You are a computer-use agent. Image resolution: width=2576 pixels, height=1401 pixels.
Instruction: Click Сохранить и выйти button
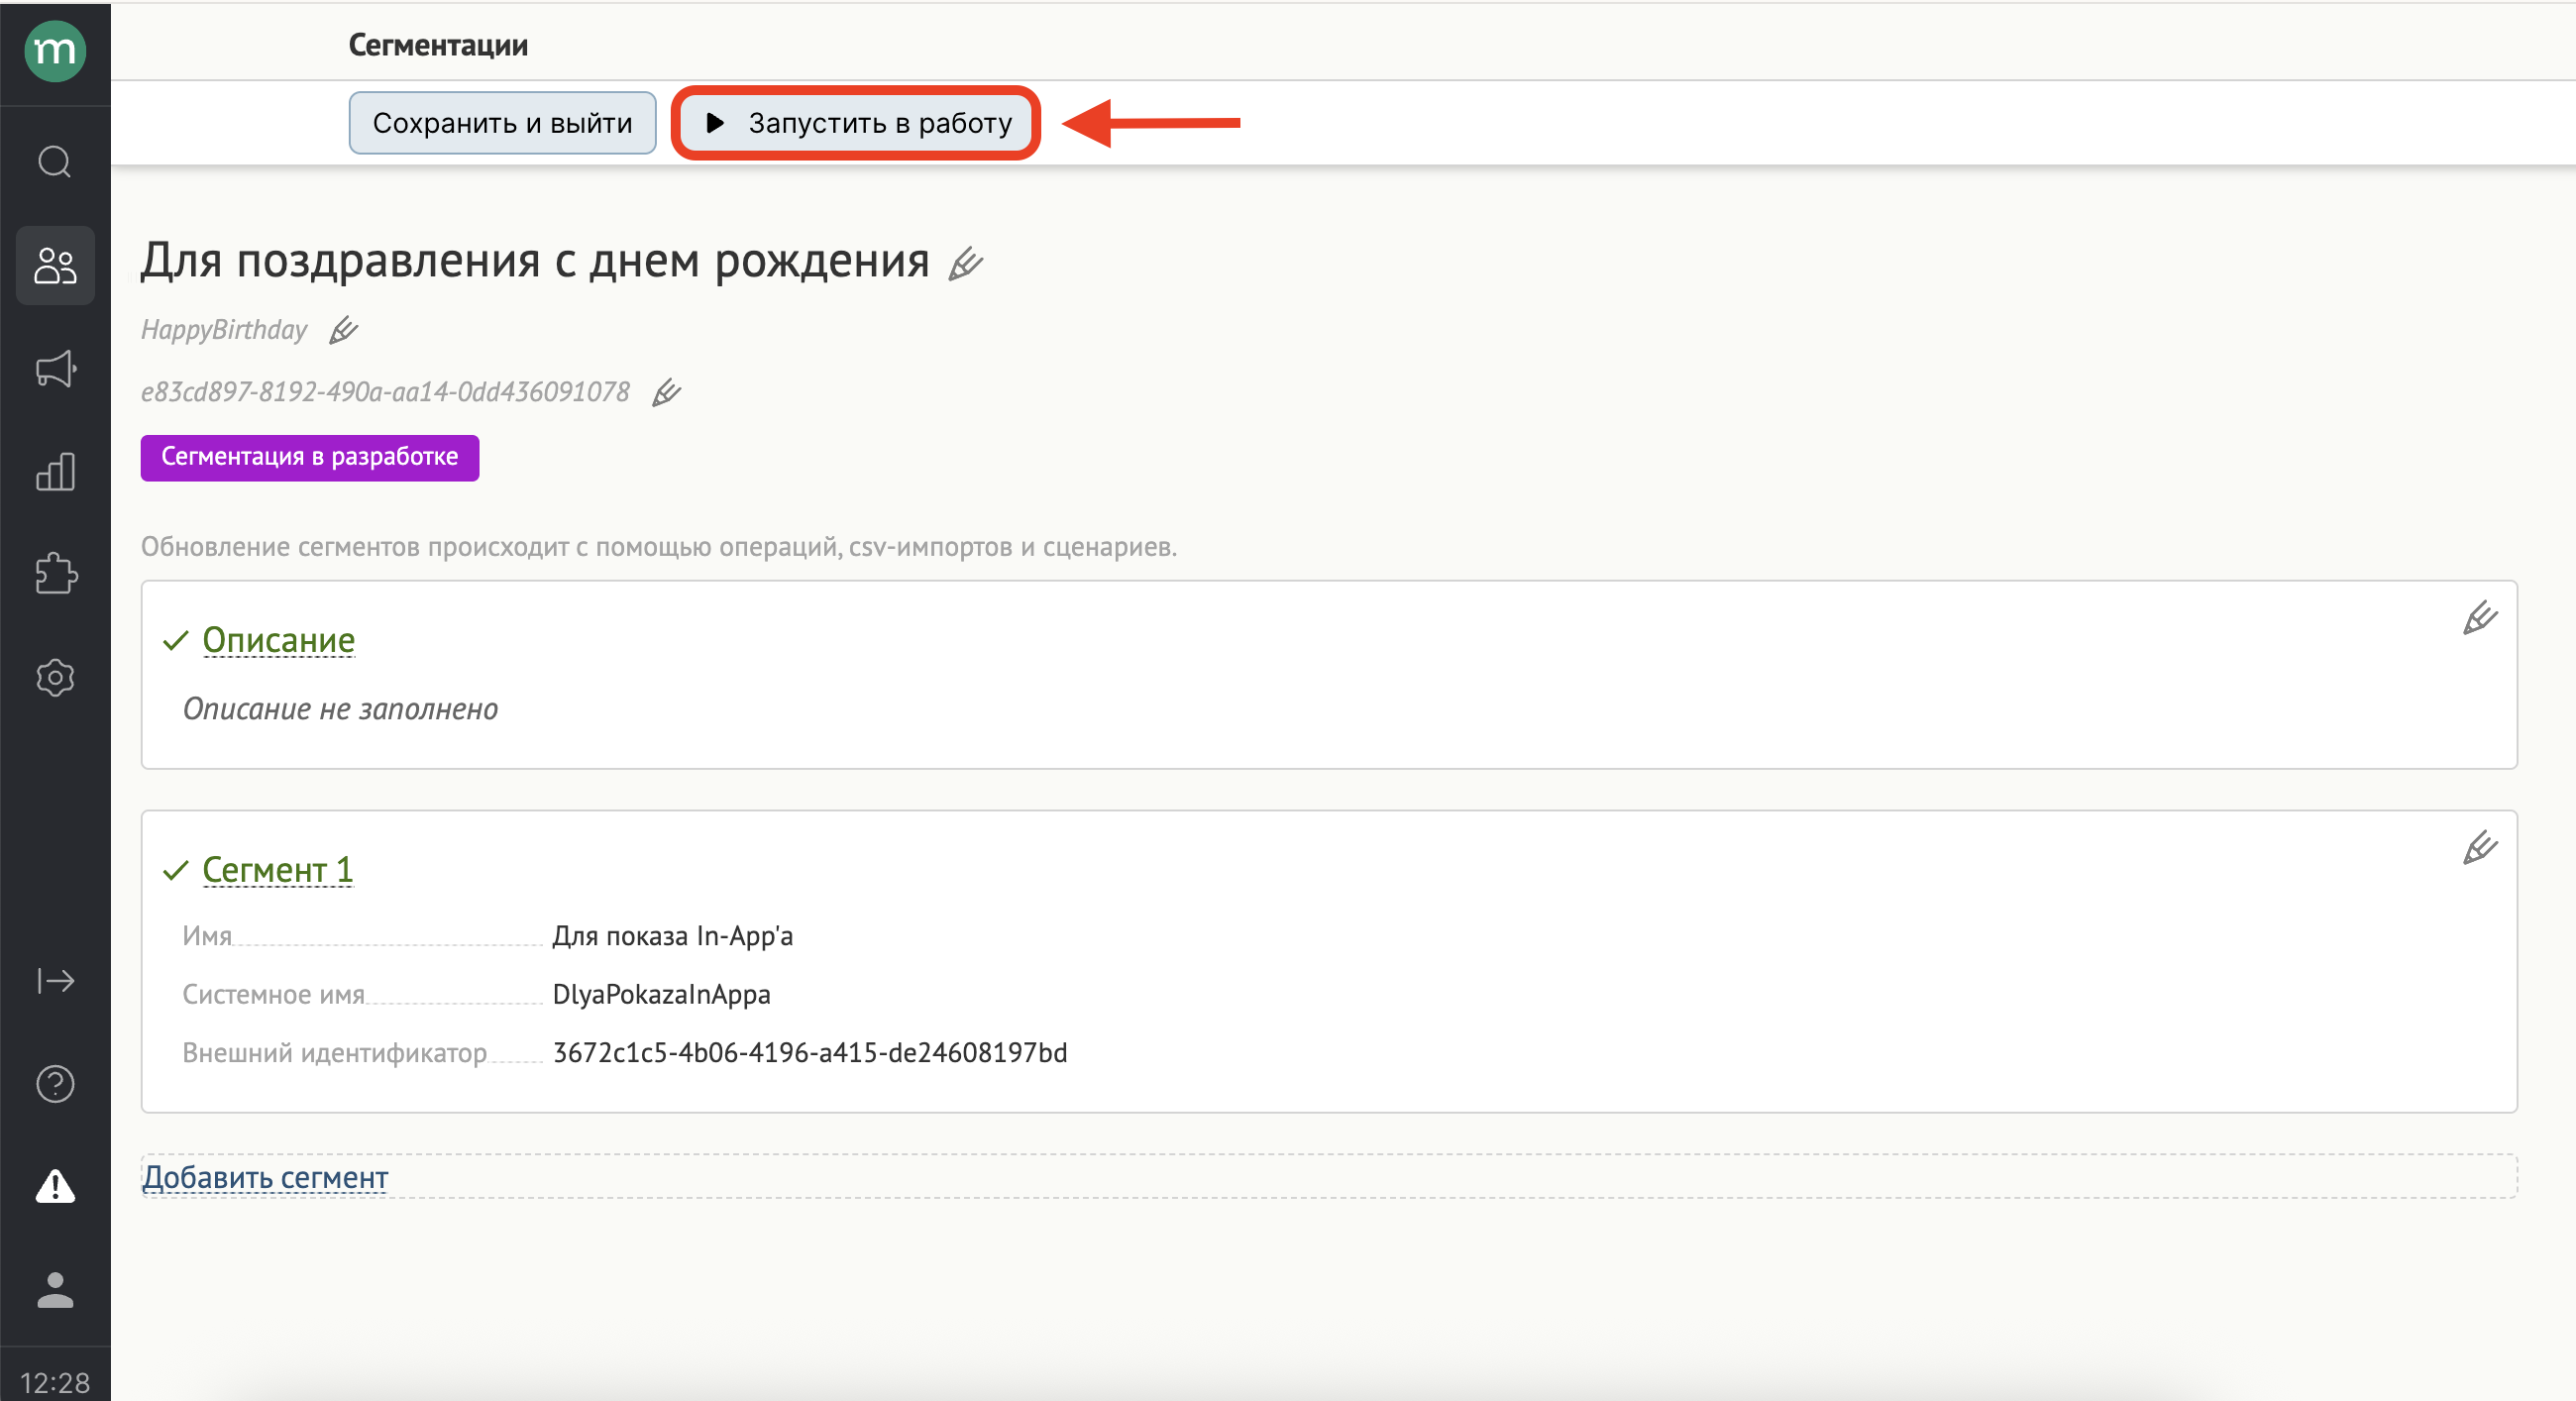pyautogui.click(x=502, y=123)
